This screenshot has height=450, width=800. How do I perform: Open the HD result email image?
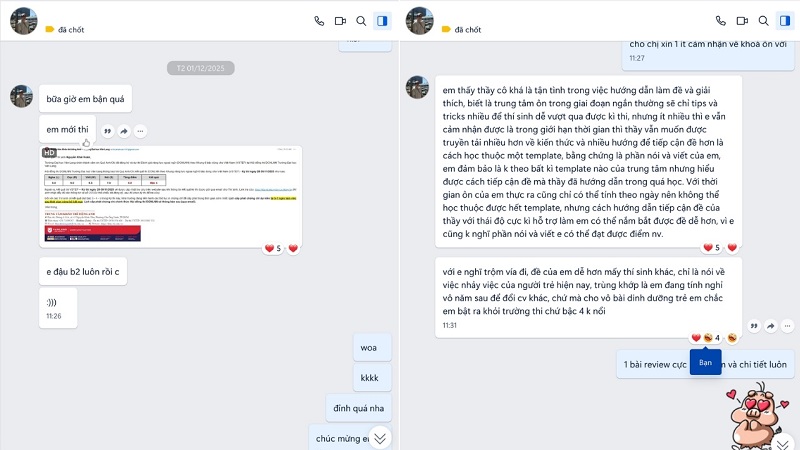pyautogui.click(x=171, y=195)
